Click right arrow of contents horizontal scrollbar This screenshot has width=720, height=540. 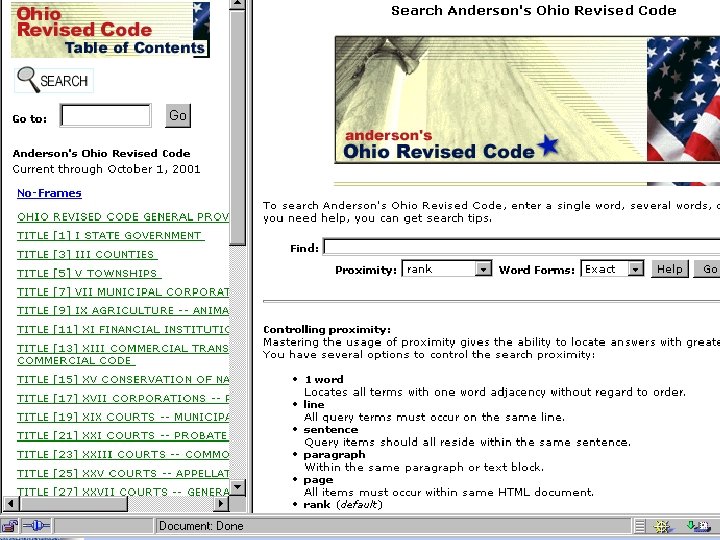221,504
